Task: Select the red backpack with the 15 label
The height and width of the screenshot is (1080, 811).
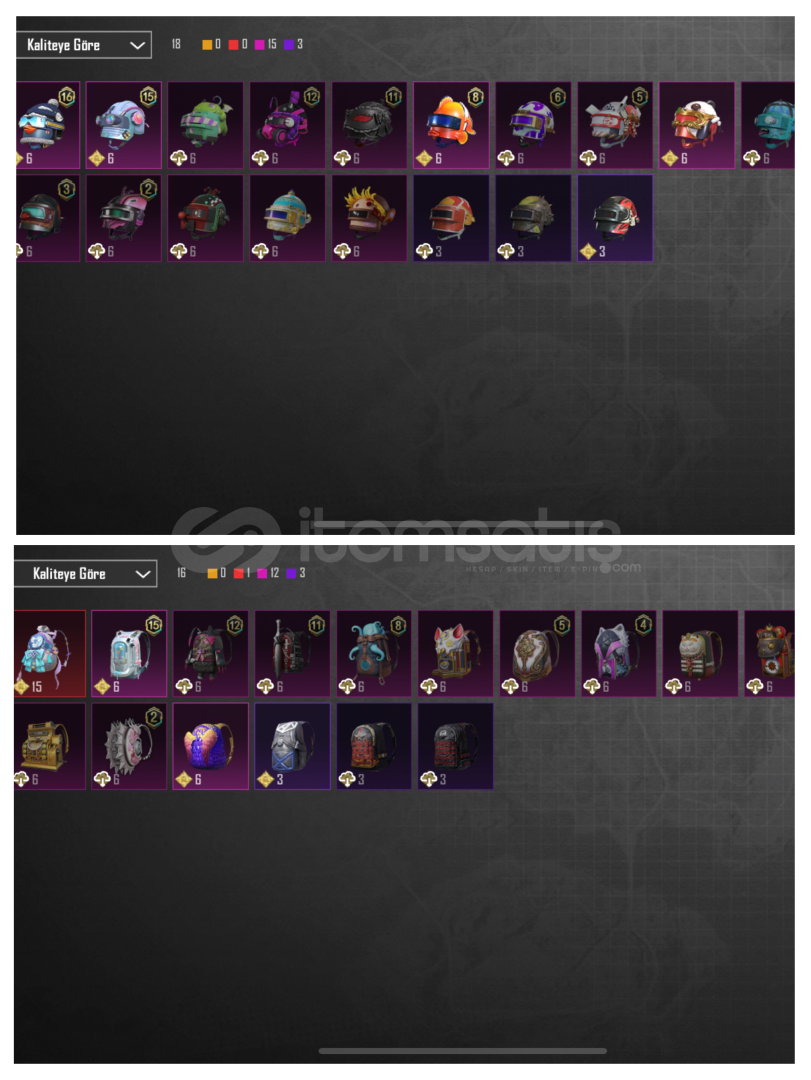Action: point(50,654)
